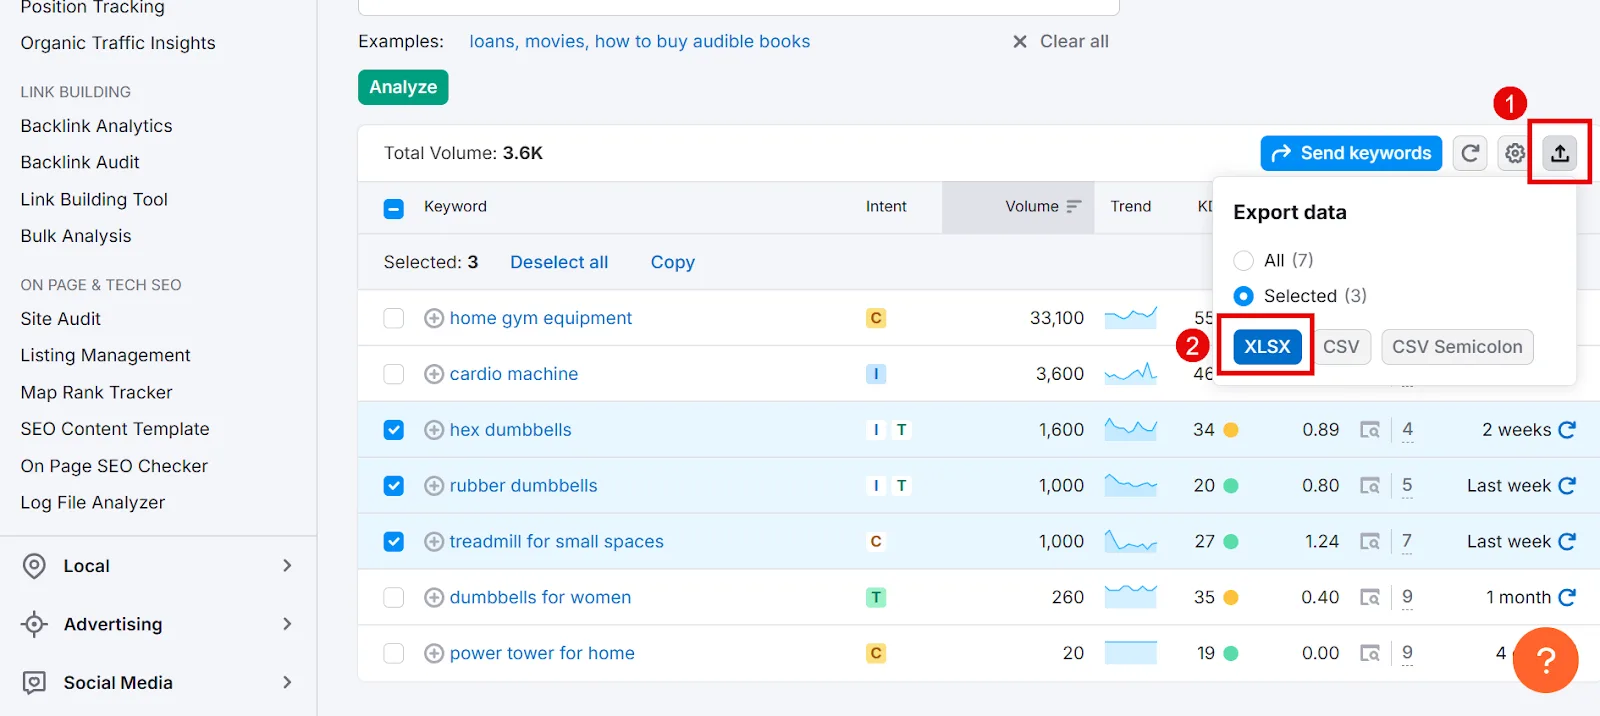Open Log File Analyzer in sidebar
Image resolution: width=1600 pixels, height=716 pixels.
(x=93, y=503)
